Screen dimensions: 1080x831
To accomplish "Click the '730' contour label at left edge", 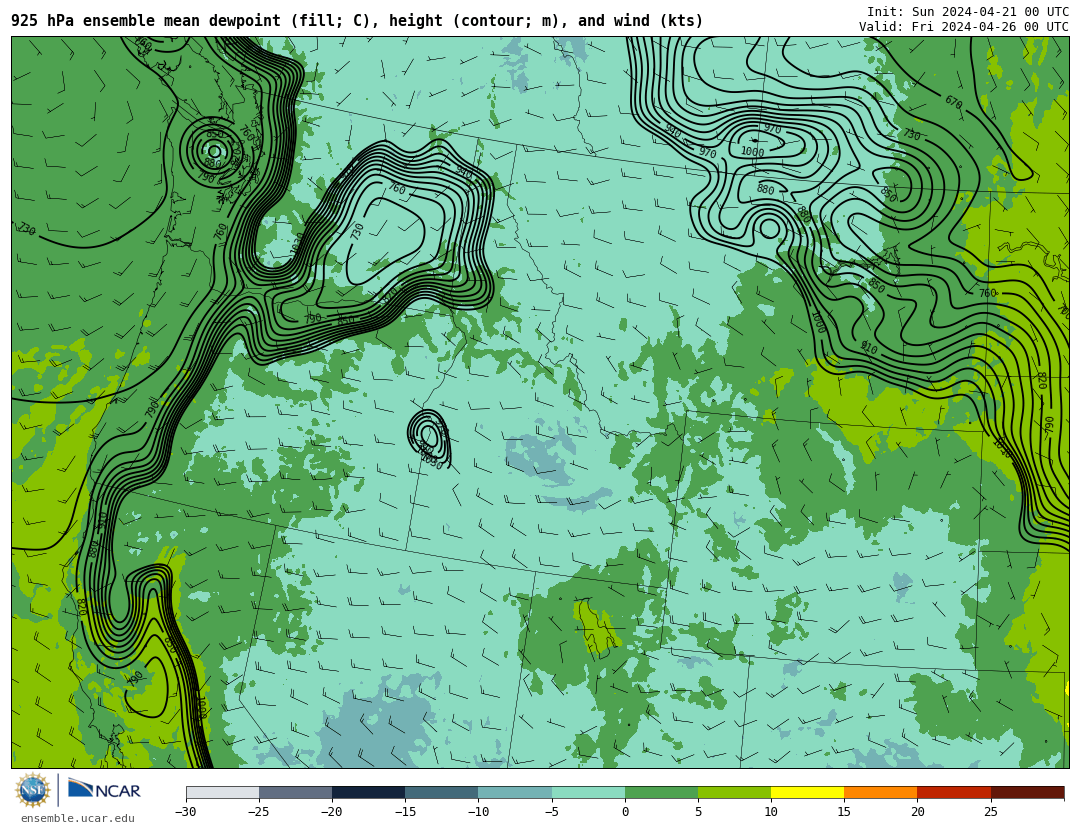I will [x=26, y=229].
